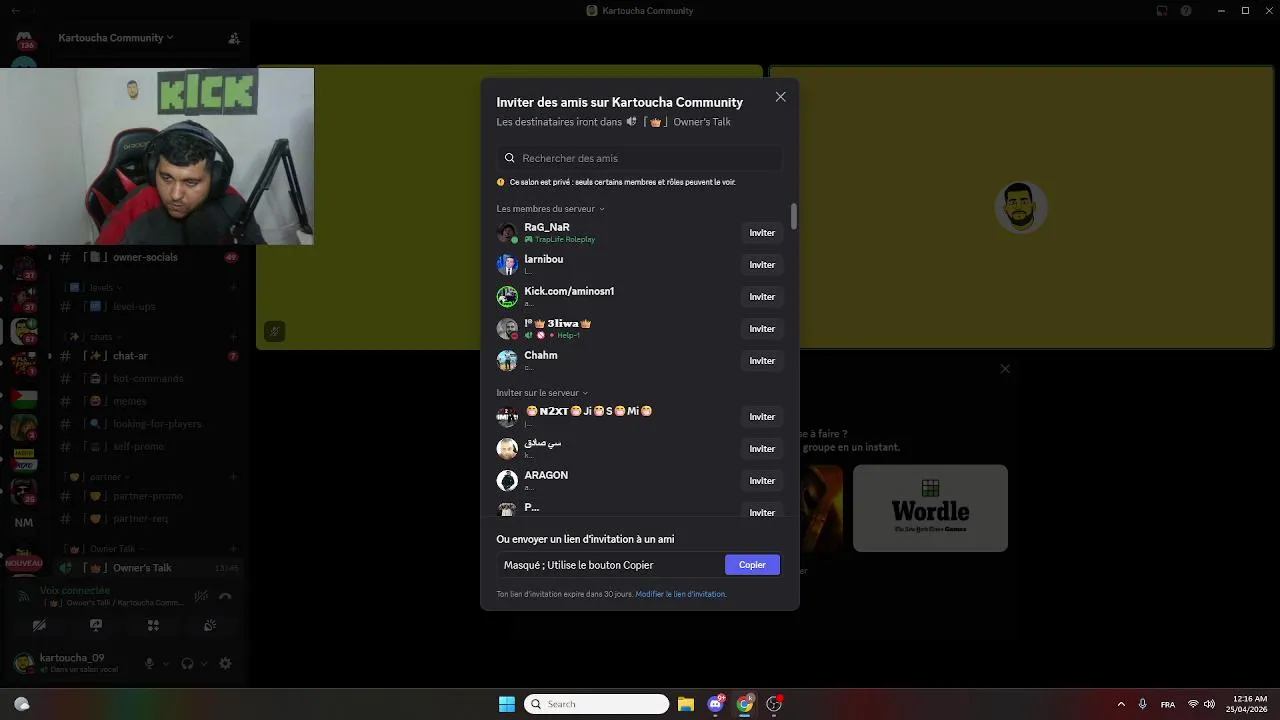Dismiss the activities suggestion panel
Viewport: 1280px width, 720px height.
tap(1005, 369)
